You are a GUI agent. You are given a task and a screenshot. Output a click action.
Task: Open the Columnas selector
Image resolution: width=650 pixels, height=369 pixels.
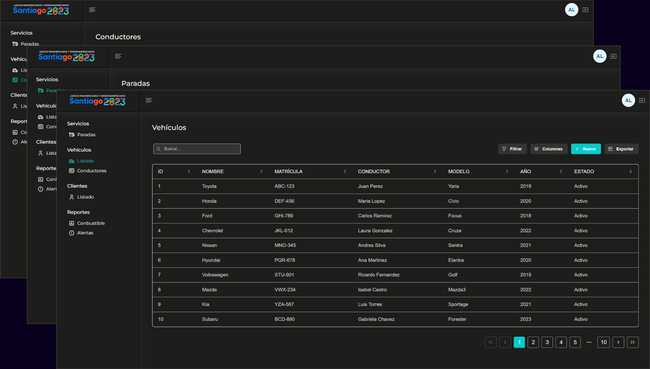tap(549, 149)
